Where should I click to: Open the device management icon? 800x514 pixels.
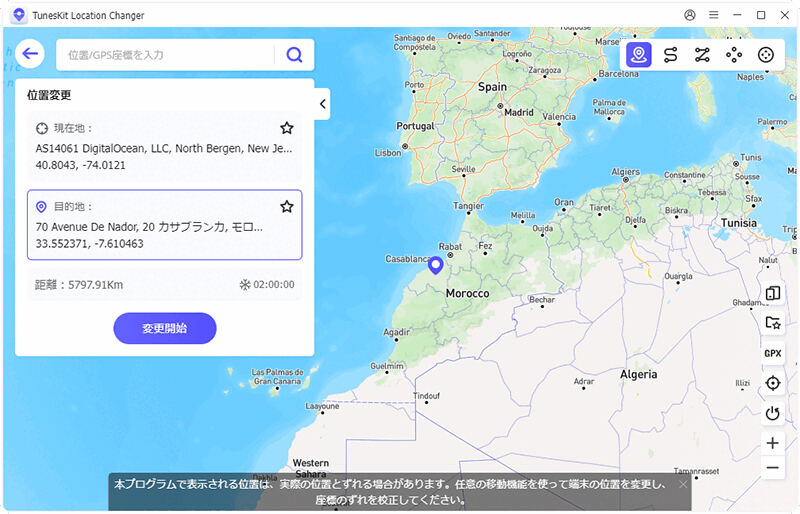click(x=772, y=293)
